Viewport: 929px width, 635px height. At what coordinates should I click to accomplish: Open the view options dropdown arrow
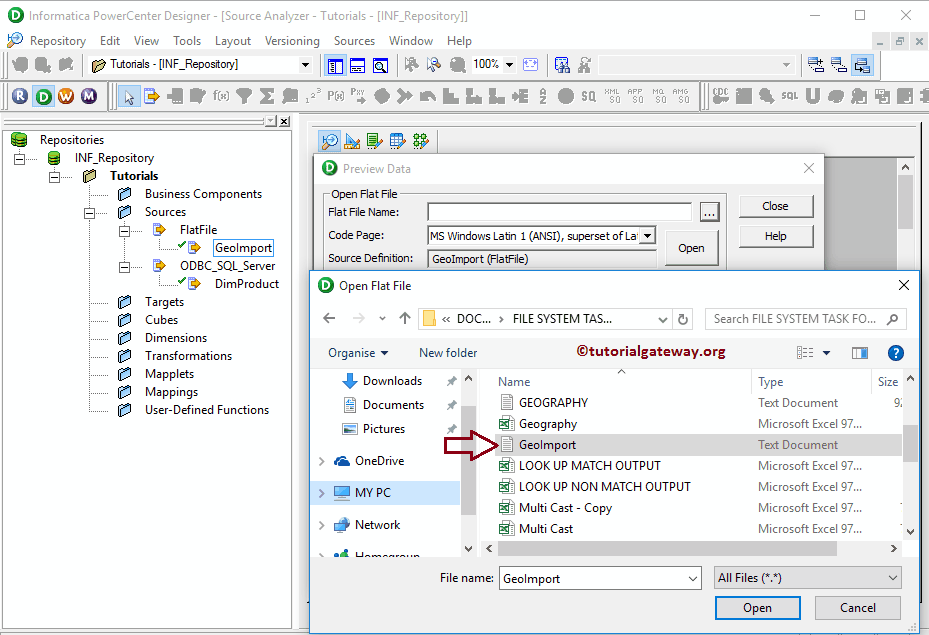[x=827, y=353]
